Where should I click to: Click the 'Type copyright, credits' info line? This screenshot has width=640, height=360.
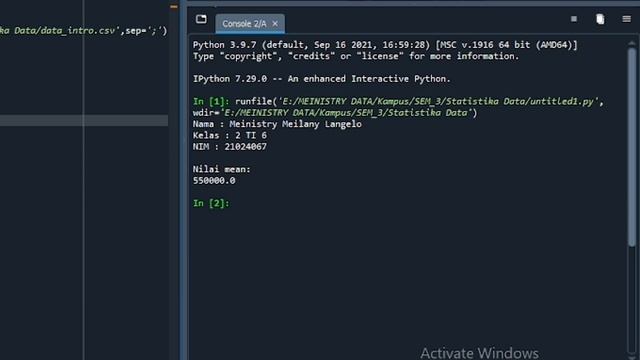tap(356, 56)
